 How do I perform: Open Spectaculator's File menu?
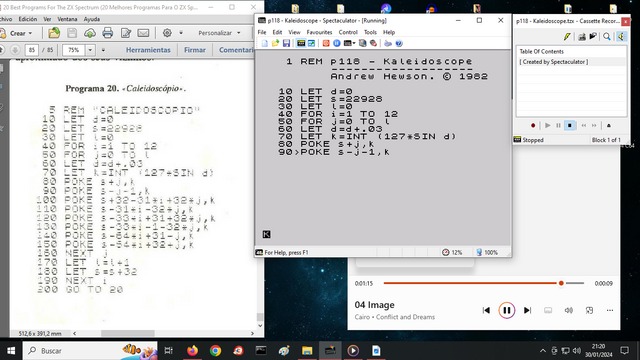point(262,32)
